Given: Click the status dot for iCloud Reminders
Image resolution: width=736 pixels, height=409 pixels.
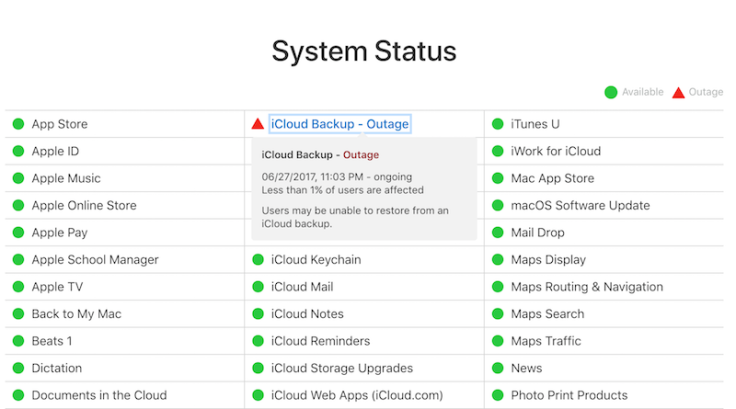Looking at the screenshot, I should pyautogui.click(x=258, y=341).
